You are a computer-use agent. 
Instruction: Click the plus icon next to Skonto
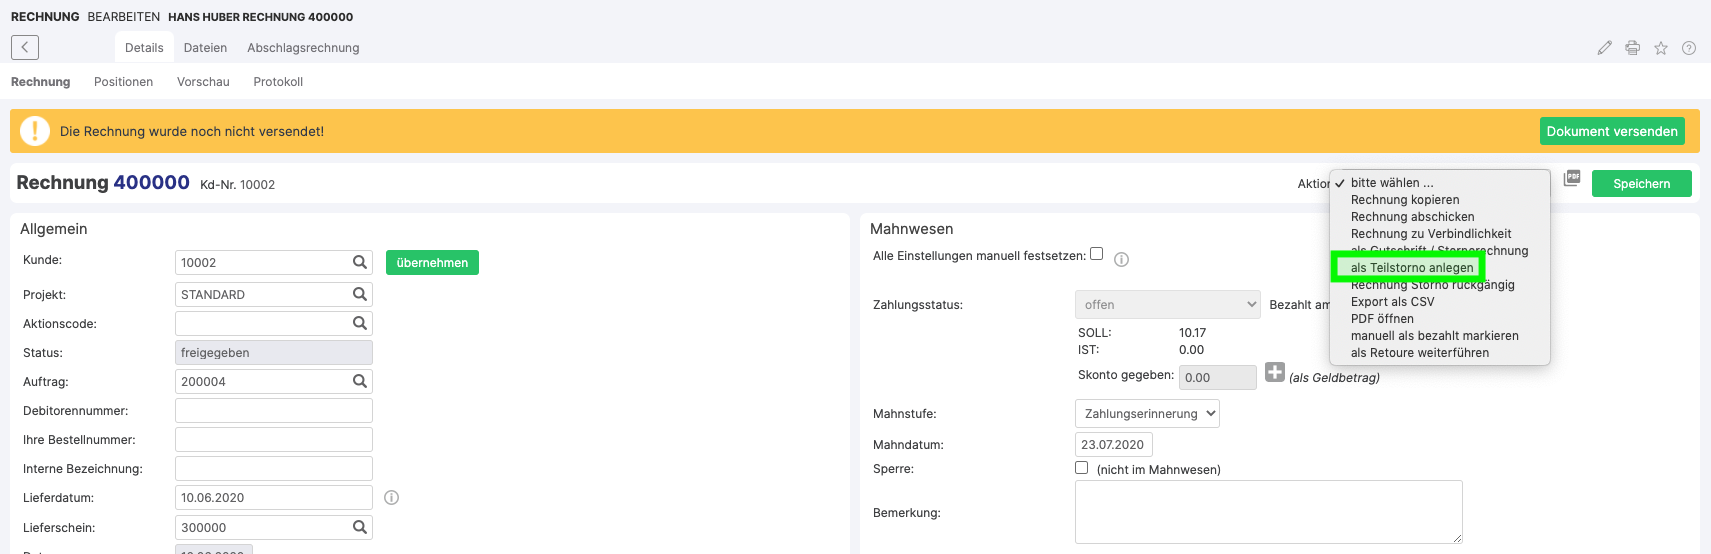(1274, 372)
